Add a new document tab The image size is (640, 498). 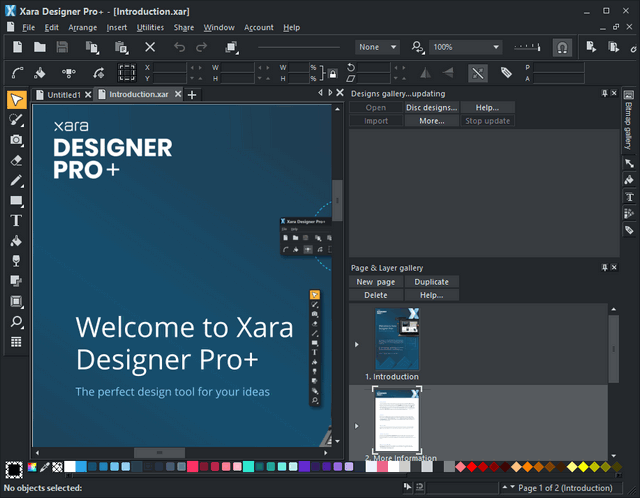click(x=192, y=95)
